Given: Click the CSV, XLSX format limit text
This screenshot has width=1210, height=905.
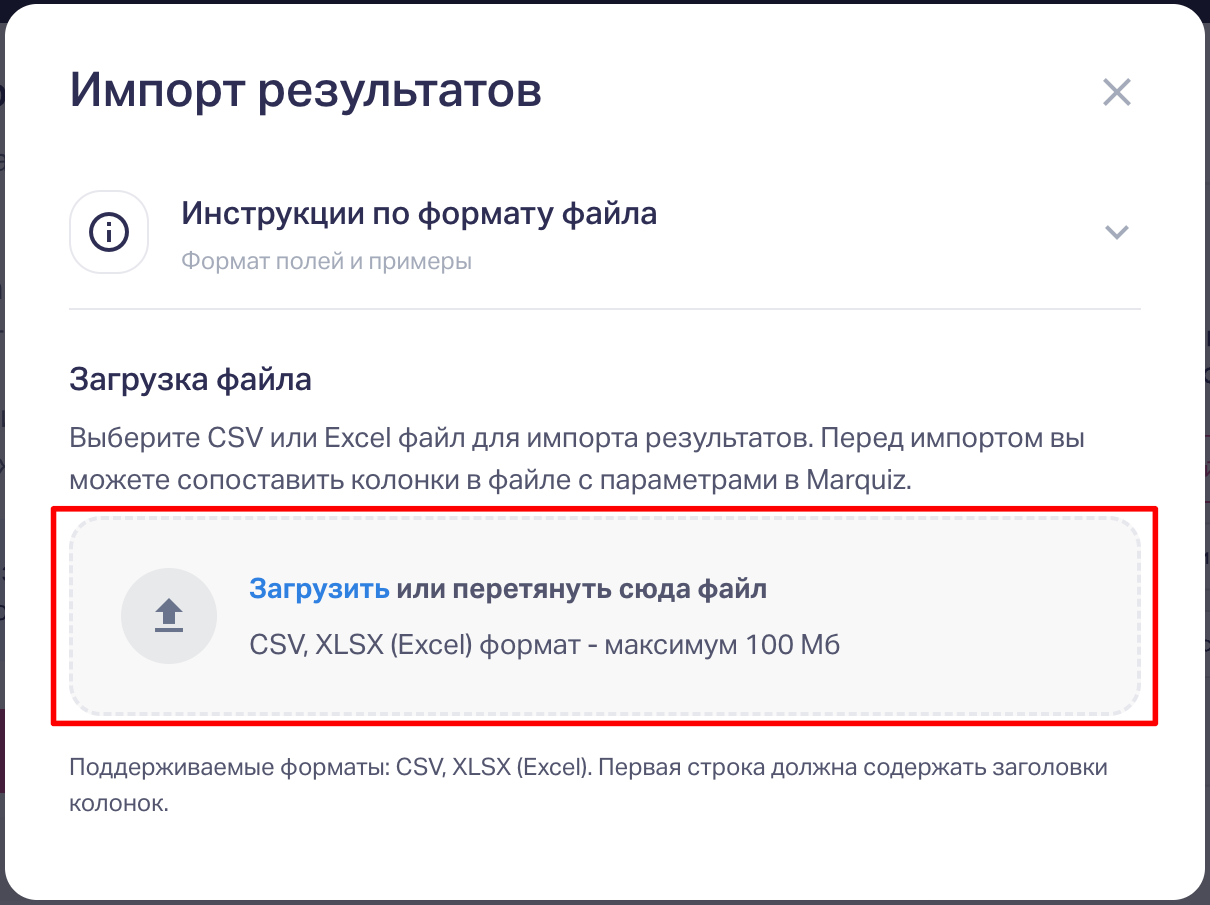Looking at the screenshot, I should pos(544,645).
